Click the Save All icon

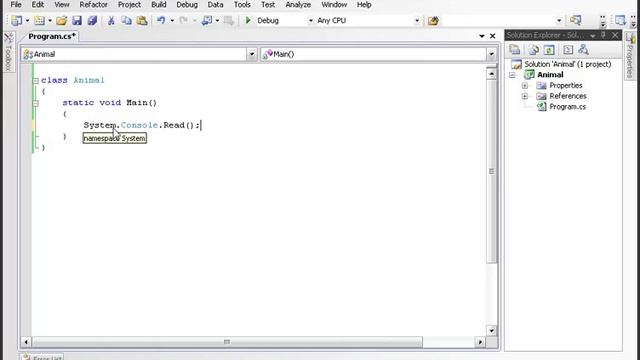(x=92, y=20)
